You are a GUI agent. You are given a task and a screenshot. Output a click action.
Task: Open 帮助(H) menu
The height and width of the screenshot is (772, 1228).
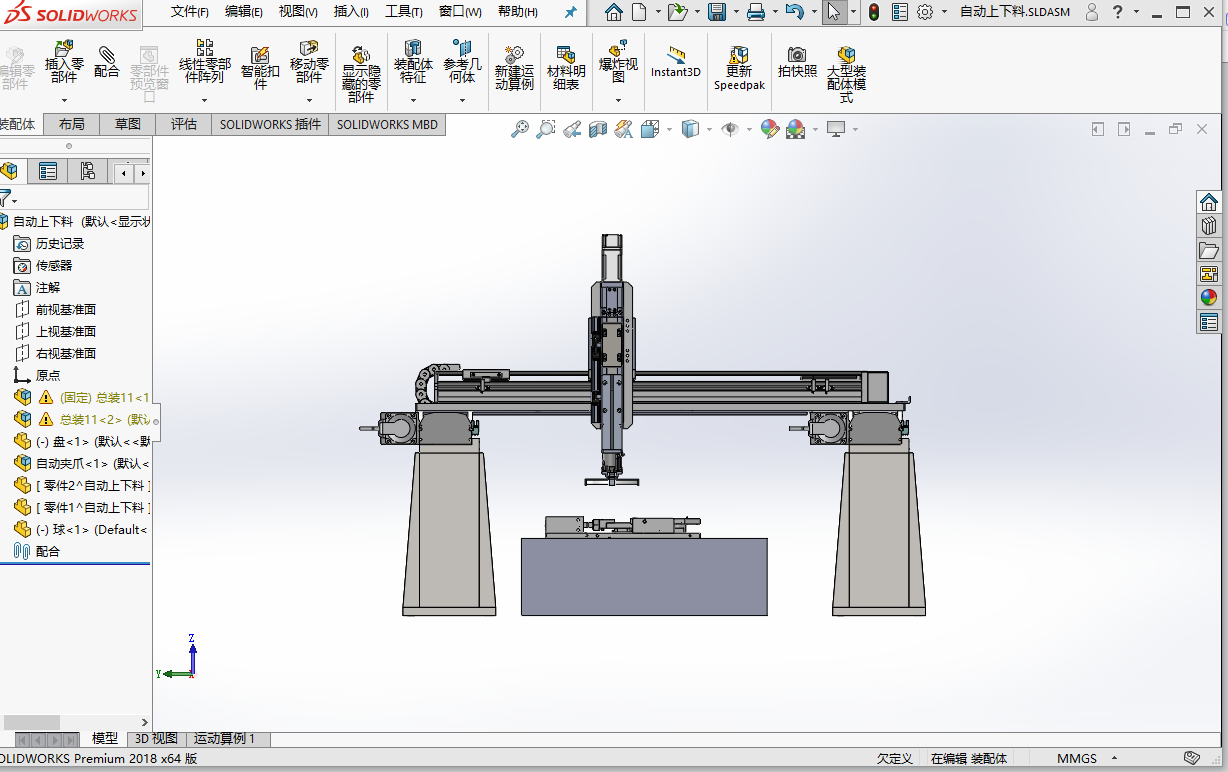(517, 12)
